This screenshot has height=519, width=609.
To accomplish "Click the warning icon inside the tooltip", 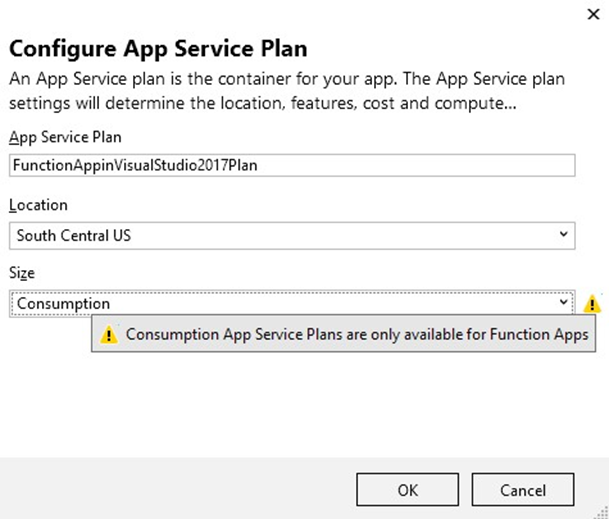I will click(108, 336).
